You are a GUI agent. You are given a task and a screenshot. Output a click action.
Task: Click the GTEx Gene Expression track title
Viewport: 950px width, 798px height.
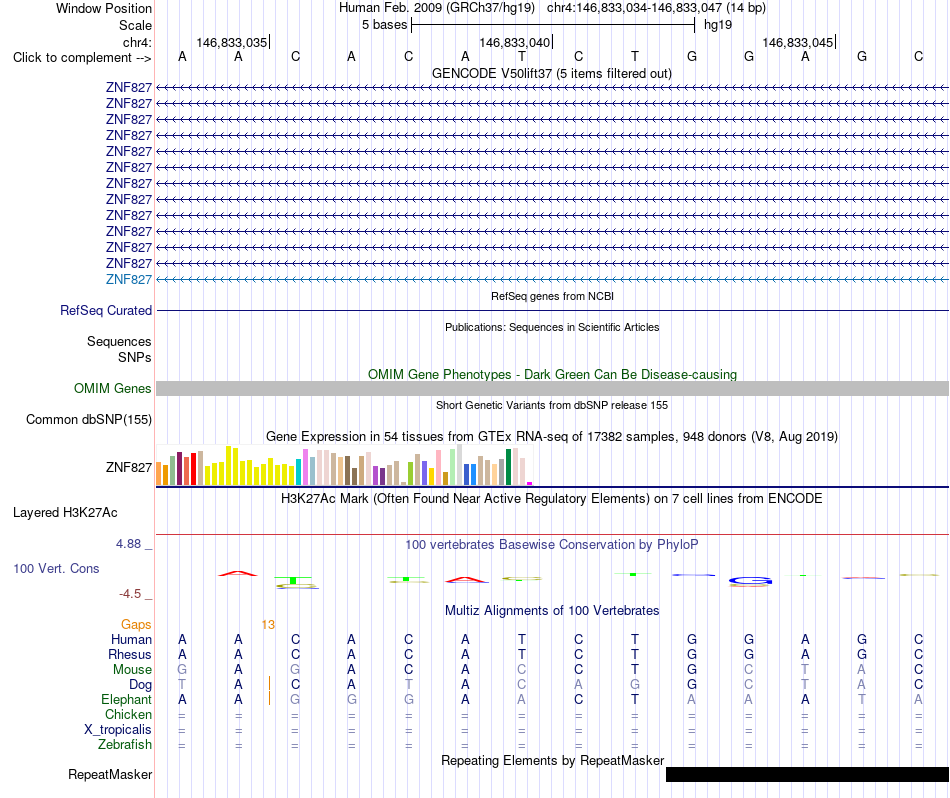click(552, 436)
